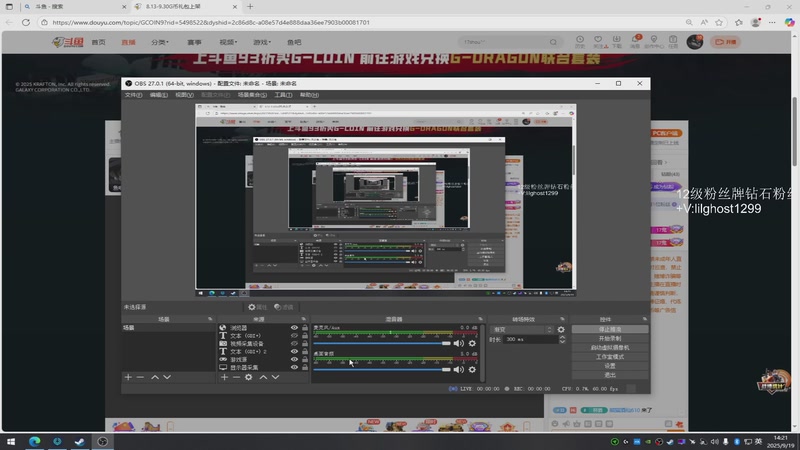
Task: Click the browser favorites star icon
Action: [719, 22]
